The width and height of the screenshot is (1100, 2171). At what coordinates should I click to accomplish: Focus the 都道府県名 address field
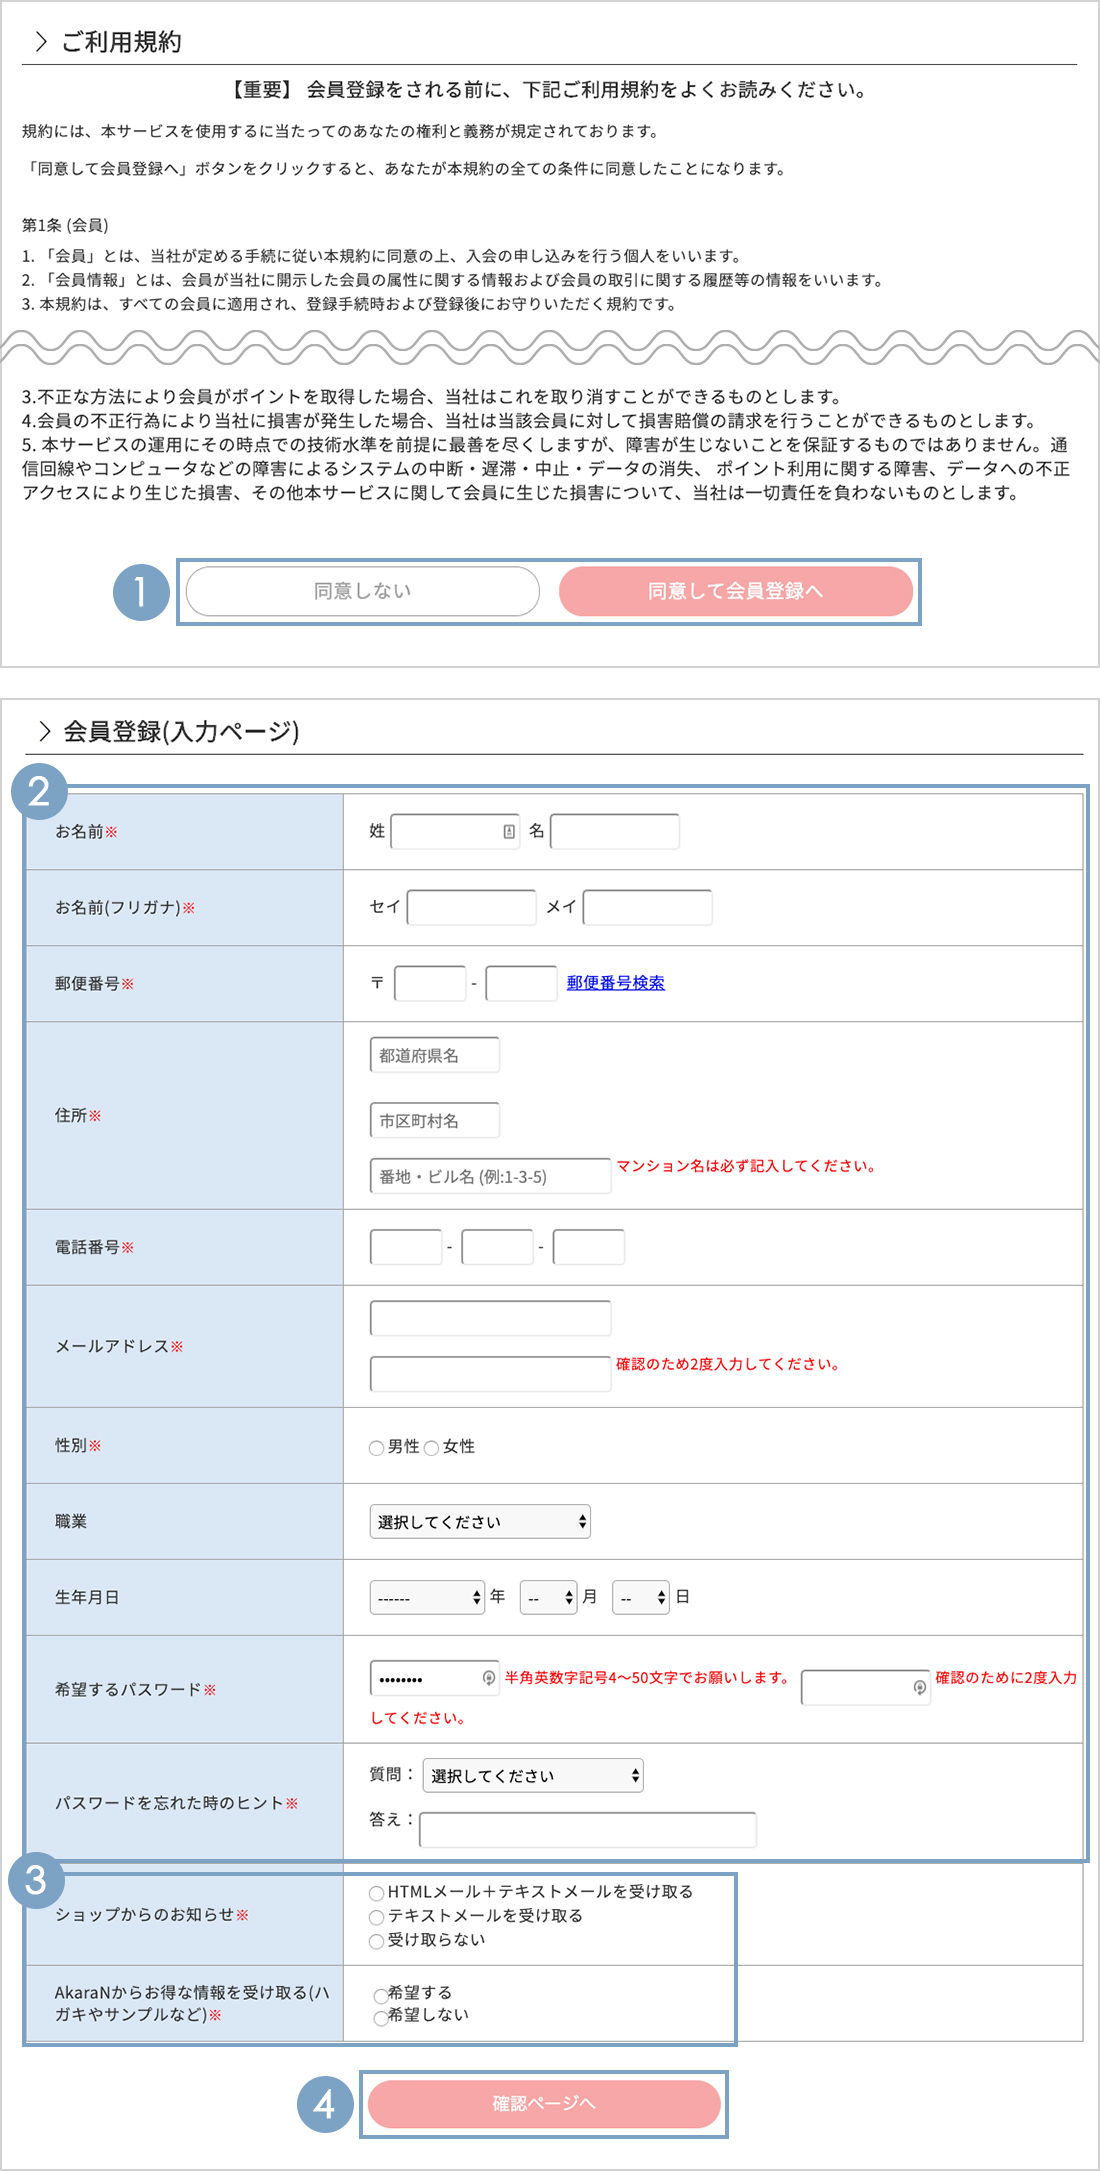click(x=434, y=1056)
